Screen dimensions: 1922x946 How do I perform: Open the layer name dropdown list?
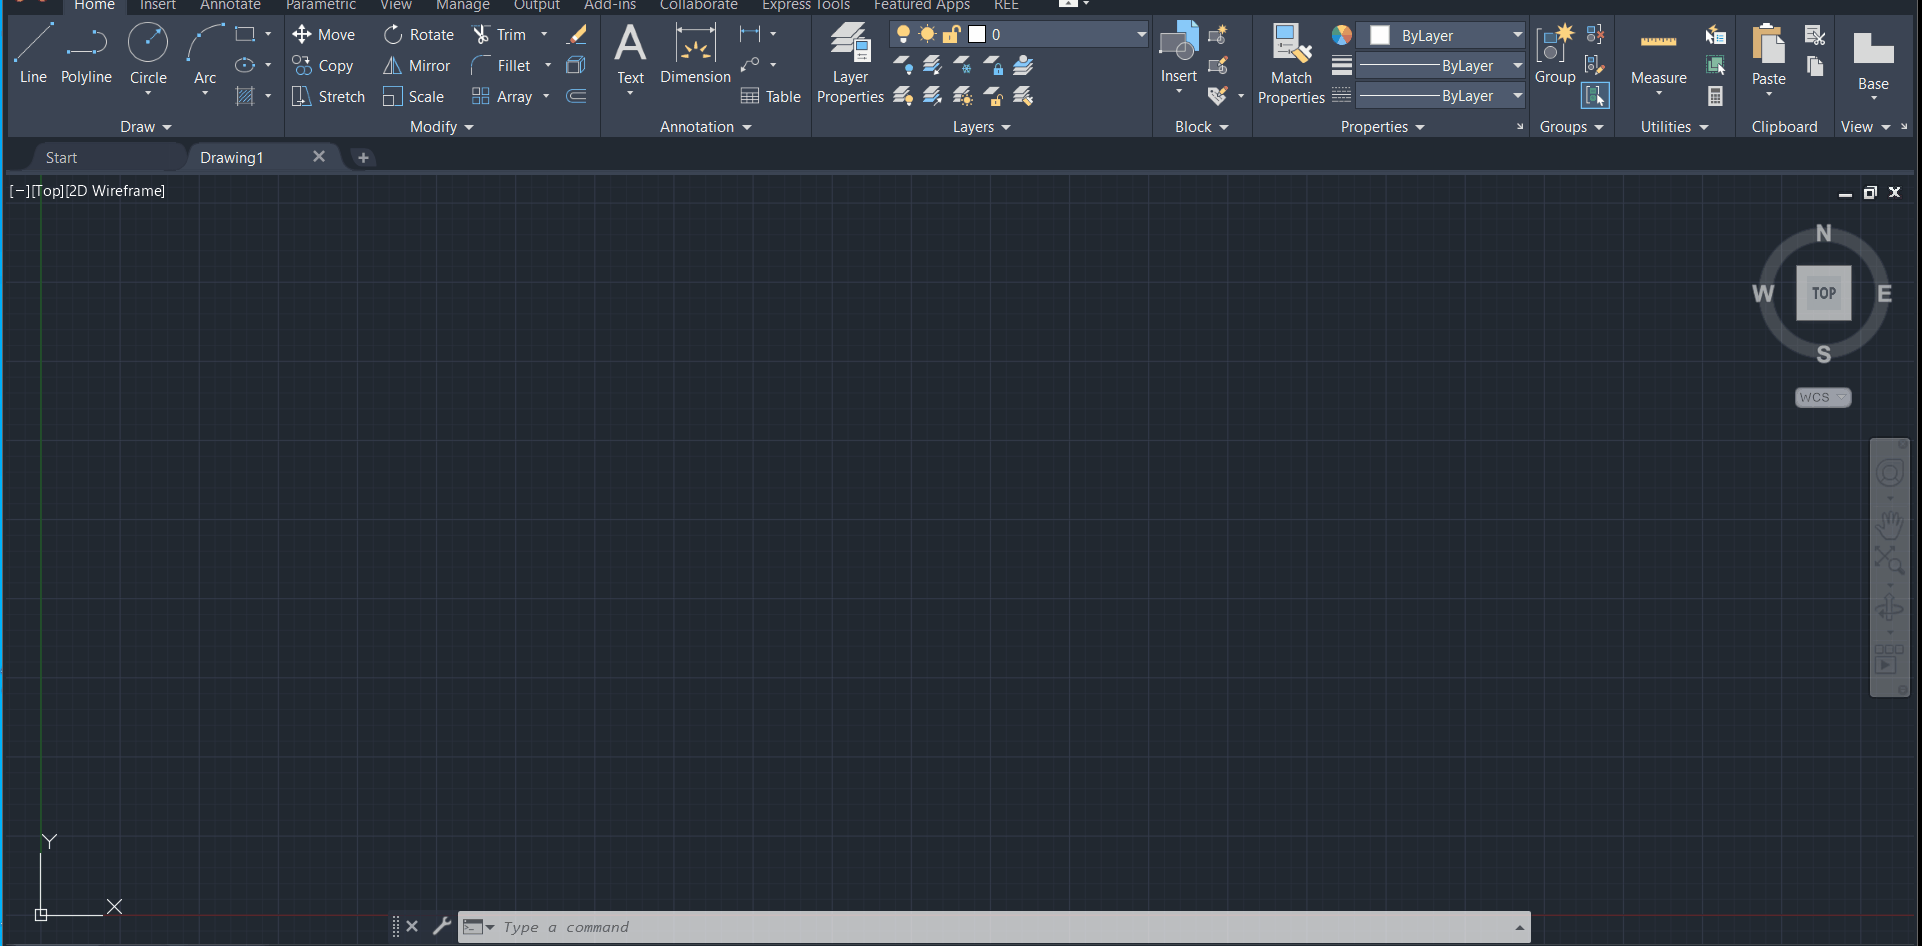[1141, 35]
